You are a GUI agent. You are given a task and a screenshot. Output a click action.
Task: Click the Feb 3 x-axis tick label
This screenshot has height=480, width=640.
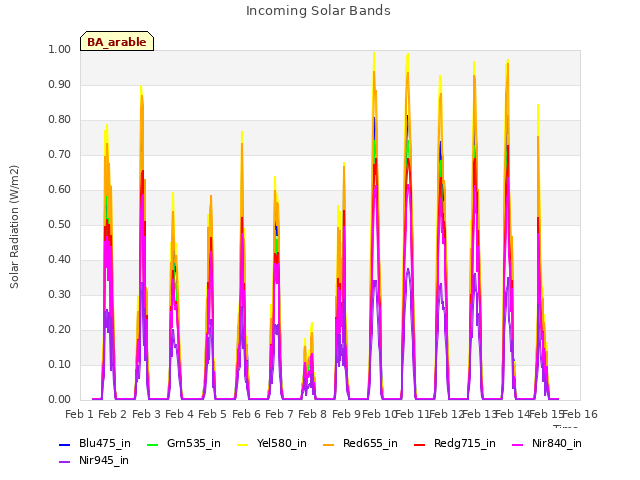(x=146, y=415)
